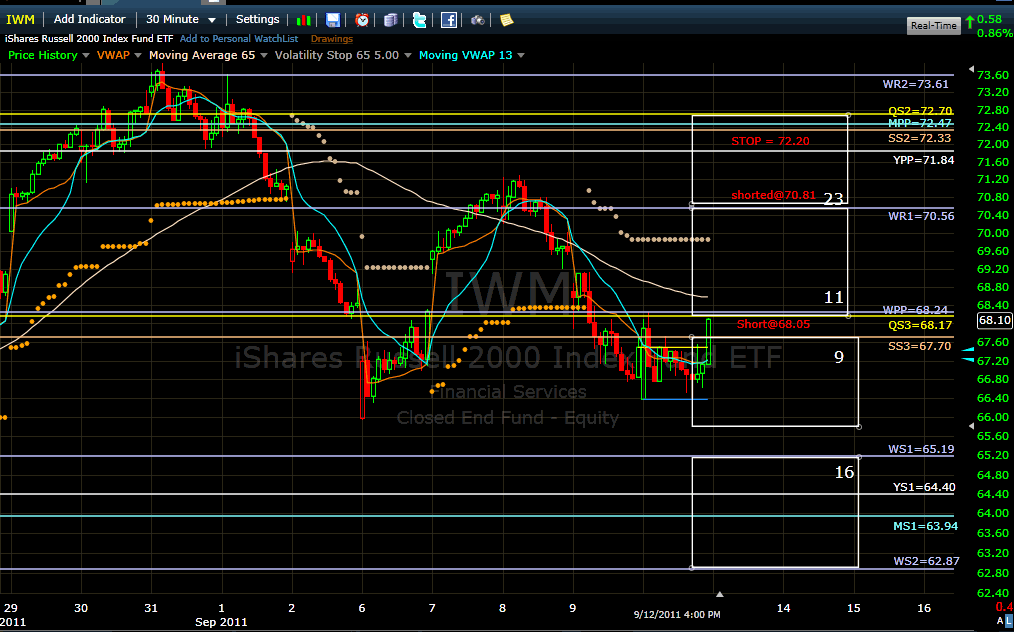Share the chart via the Twitter icon
The height and width of the screenshot is (632, 1014).
click(420, 20)
